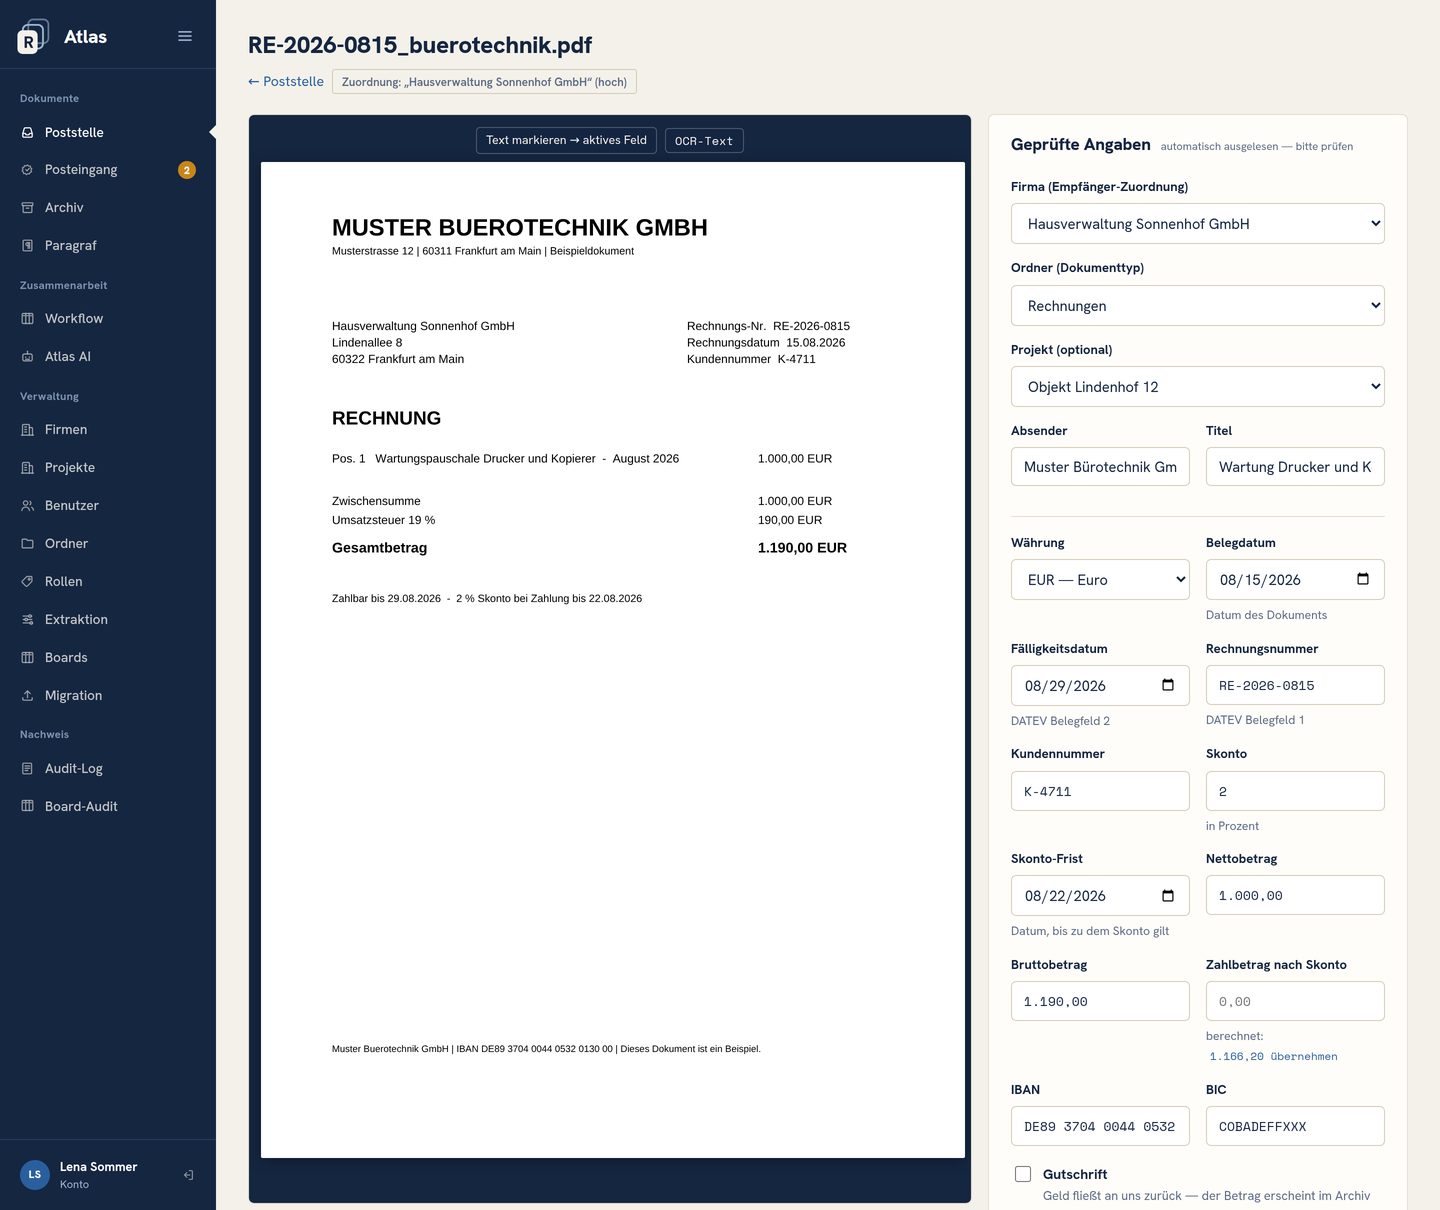
Task: Open the Skonto-Frist calendar picker icon
Action: [1167, 895]
